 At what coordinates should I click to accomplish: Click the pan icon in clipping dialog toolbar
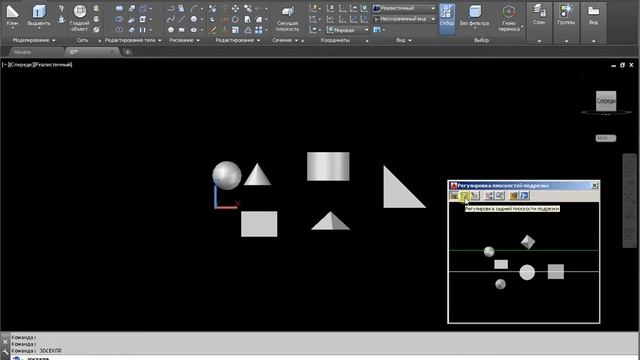489,196
